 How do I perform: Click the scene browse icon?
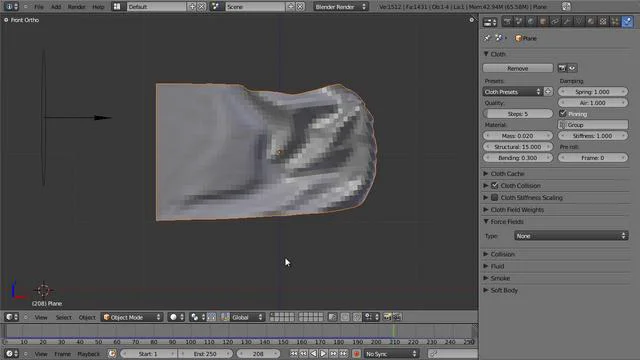coord(216,7)
